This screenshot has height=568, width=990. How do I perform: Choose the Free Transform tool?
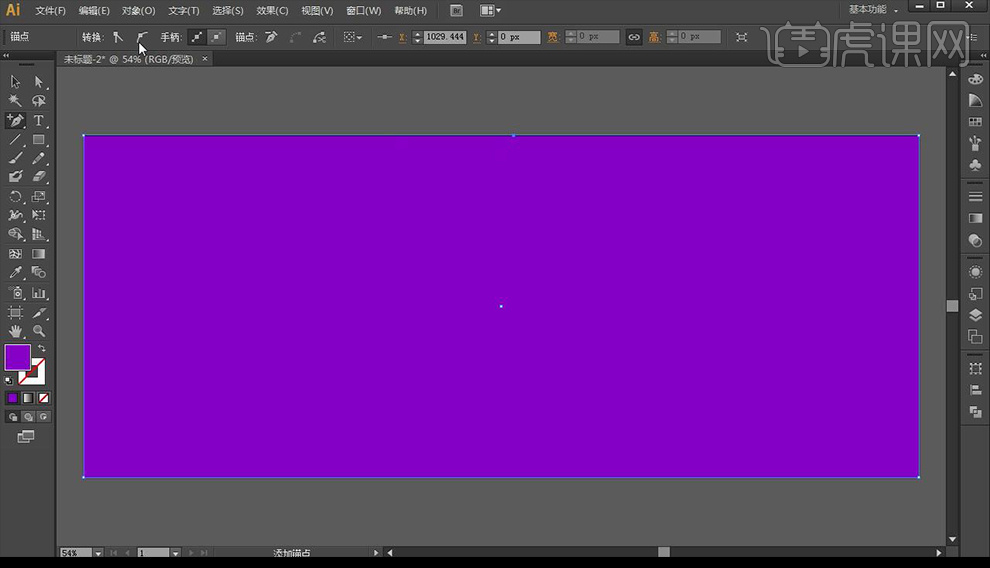tap(39, 215)
